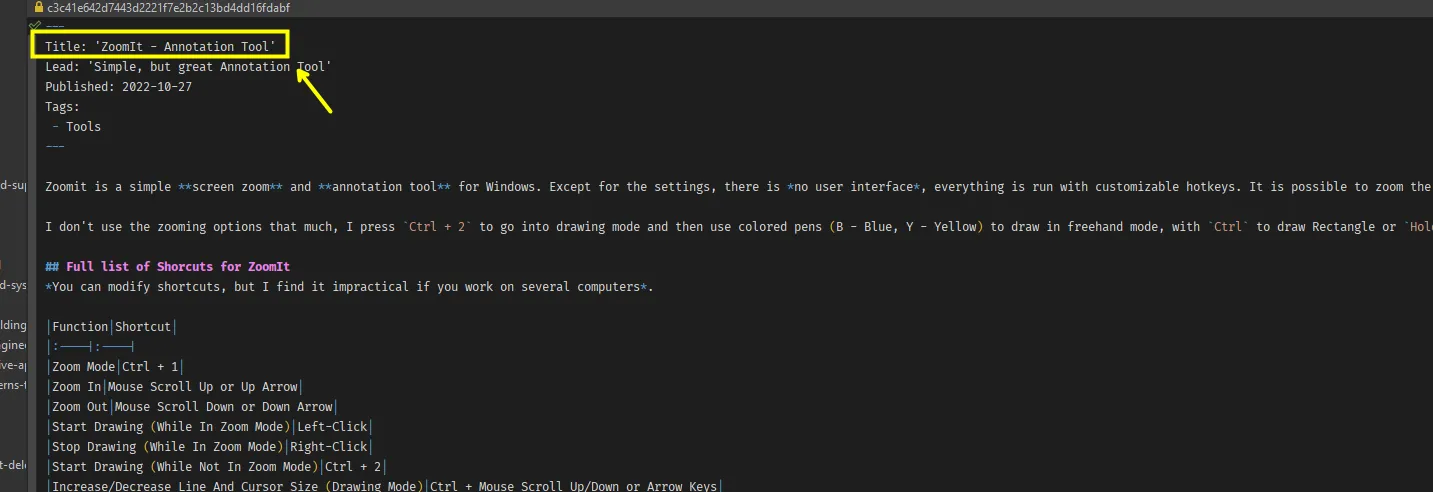Click the 'Zoom Mode|Ctrl + 1' table row
This screenshot has height=492, width=1433.
115,367
